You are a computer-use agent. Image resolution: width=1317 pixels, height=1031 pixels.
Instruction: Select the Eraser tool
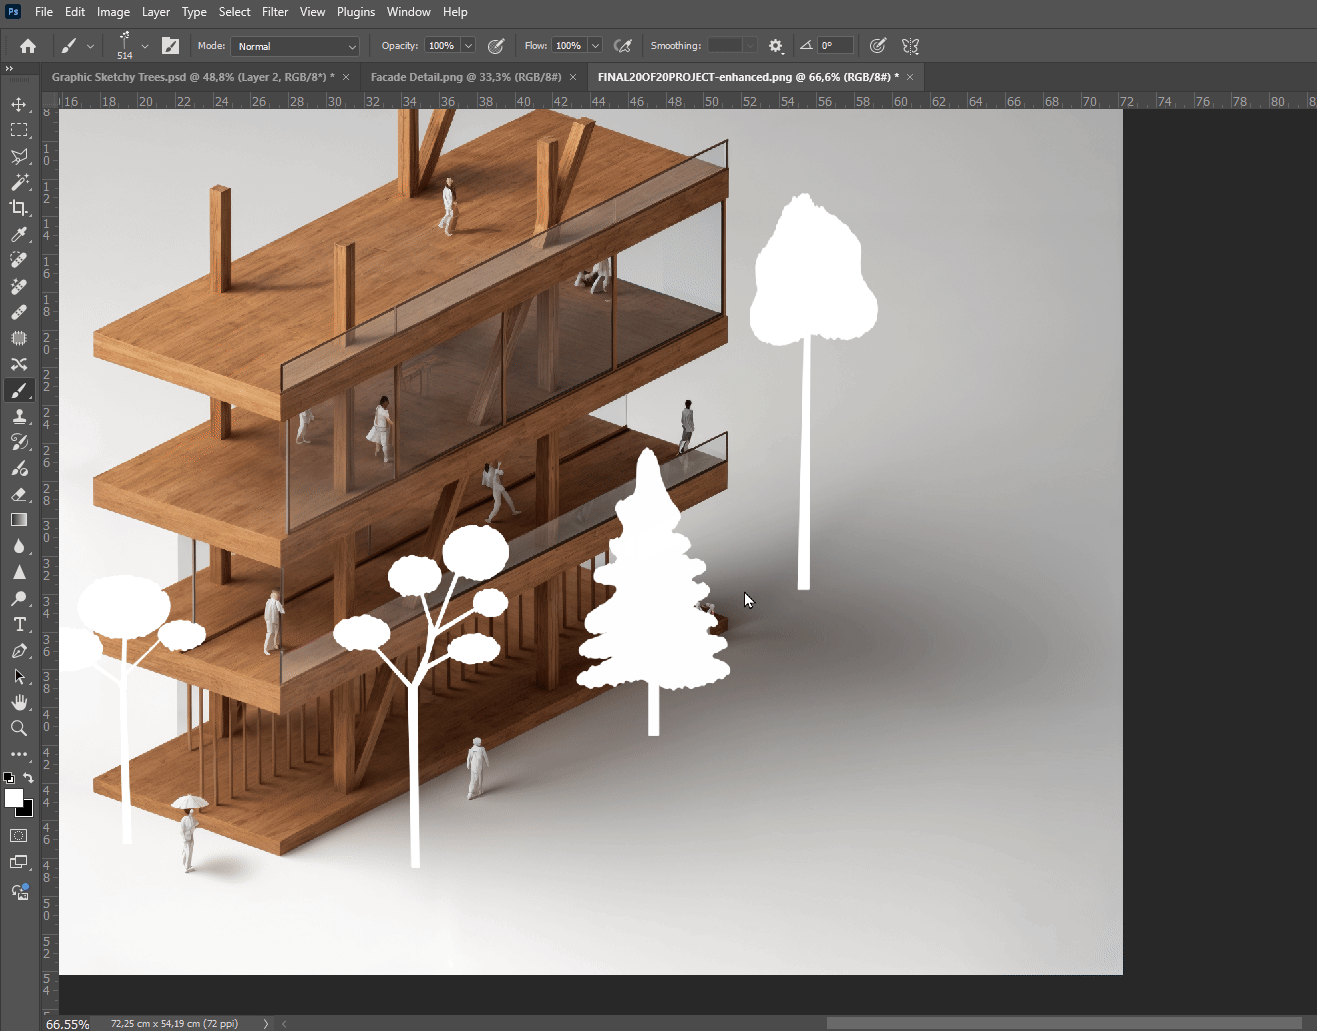point(19,494)
